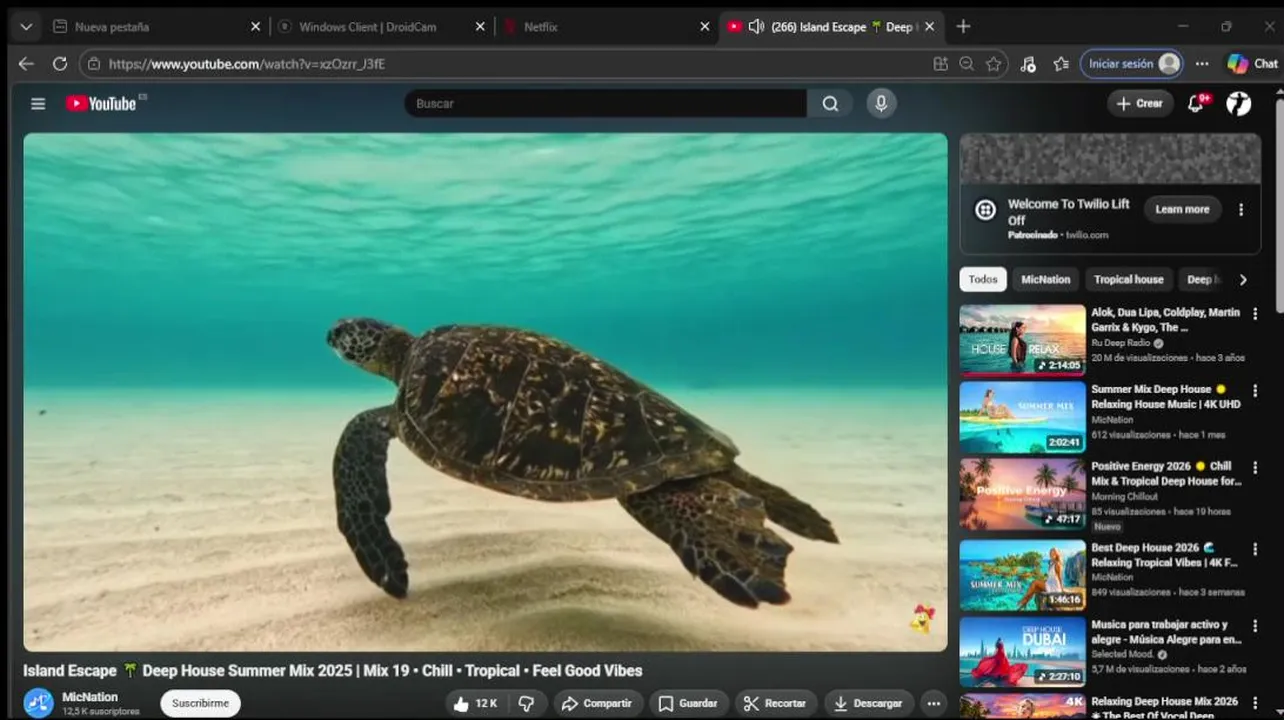1284x720 pixels.
Task: Share the video via Compartir
Action: point(598,703)
